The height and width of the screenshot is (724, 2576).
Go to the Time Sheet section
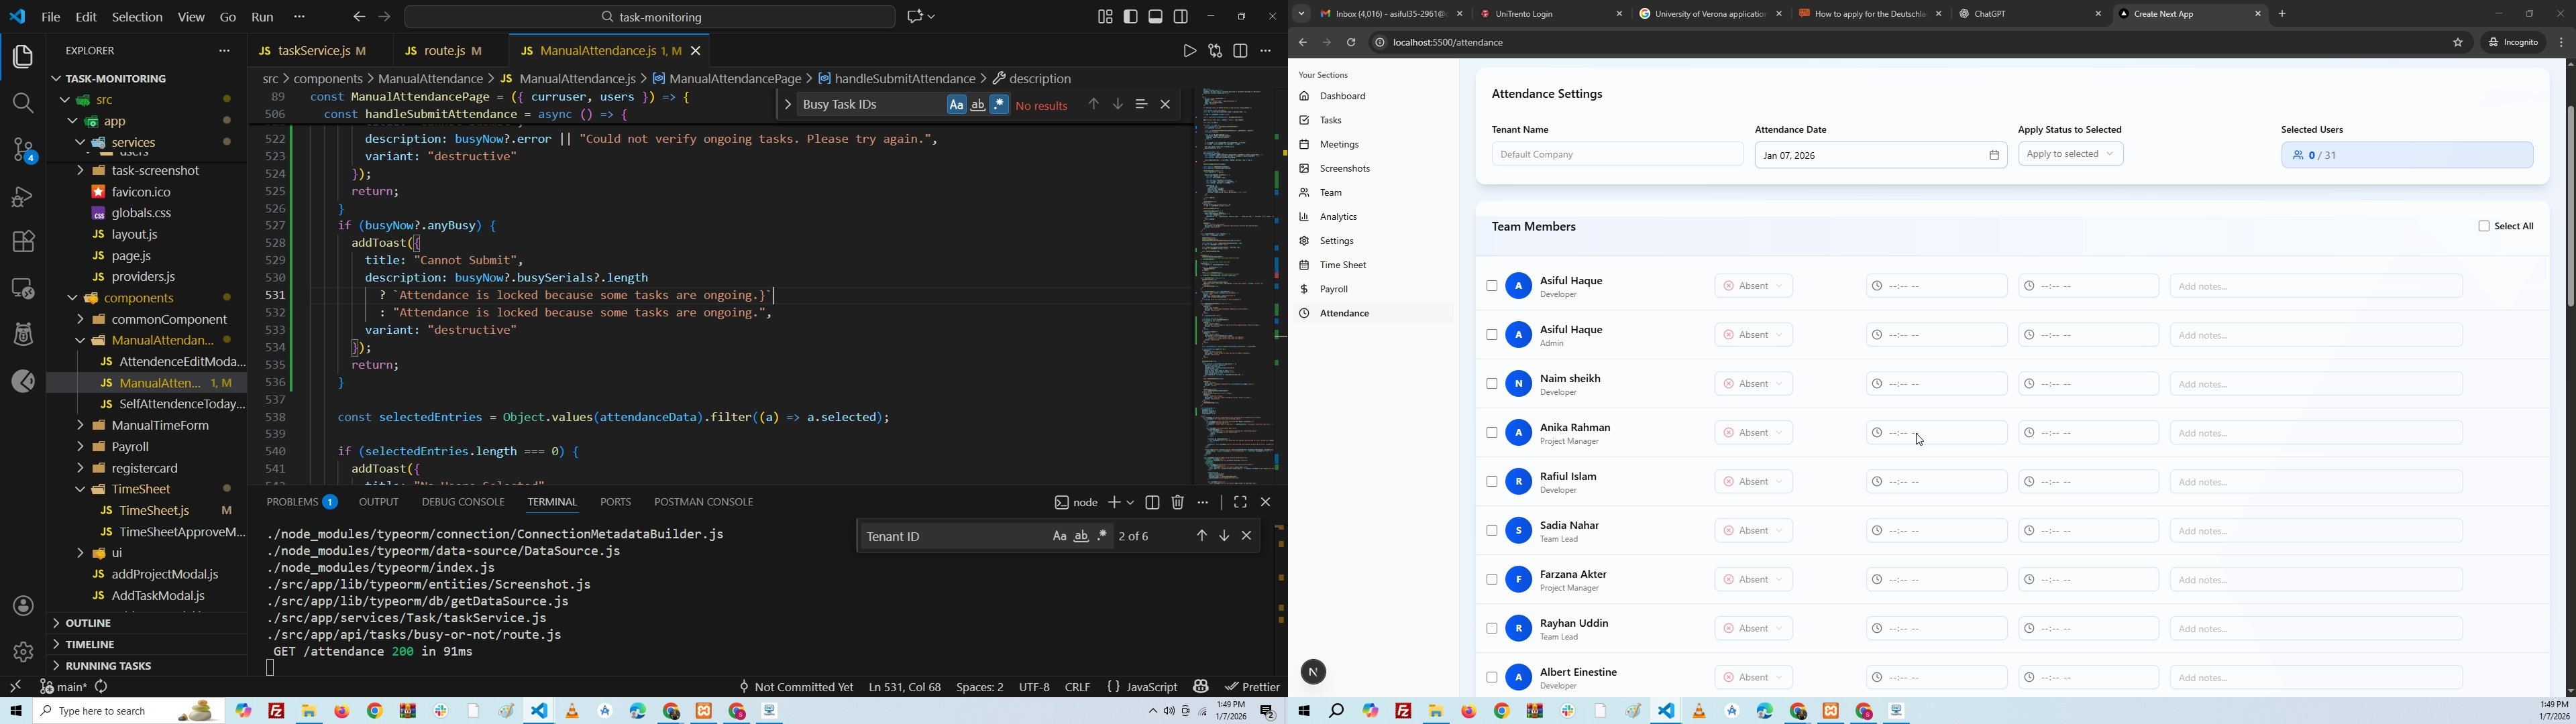(1342, 265)
